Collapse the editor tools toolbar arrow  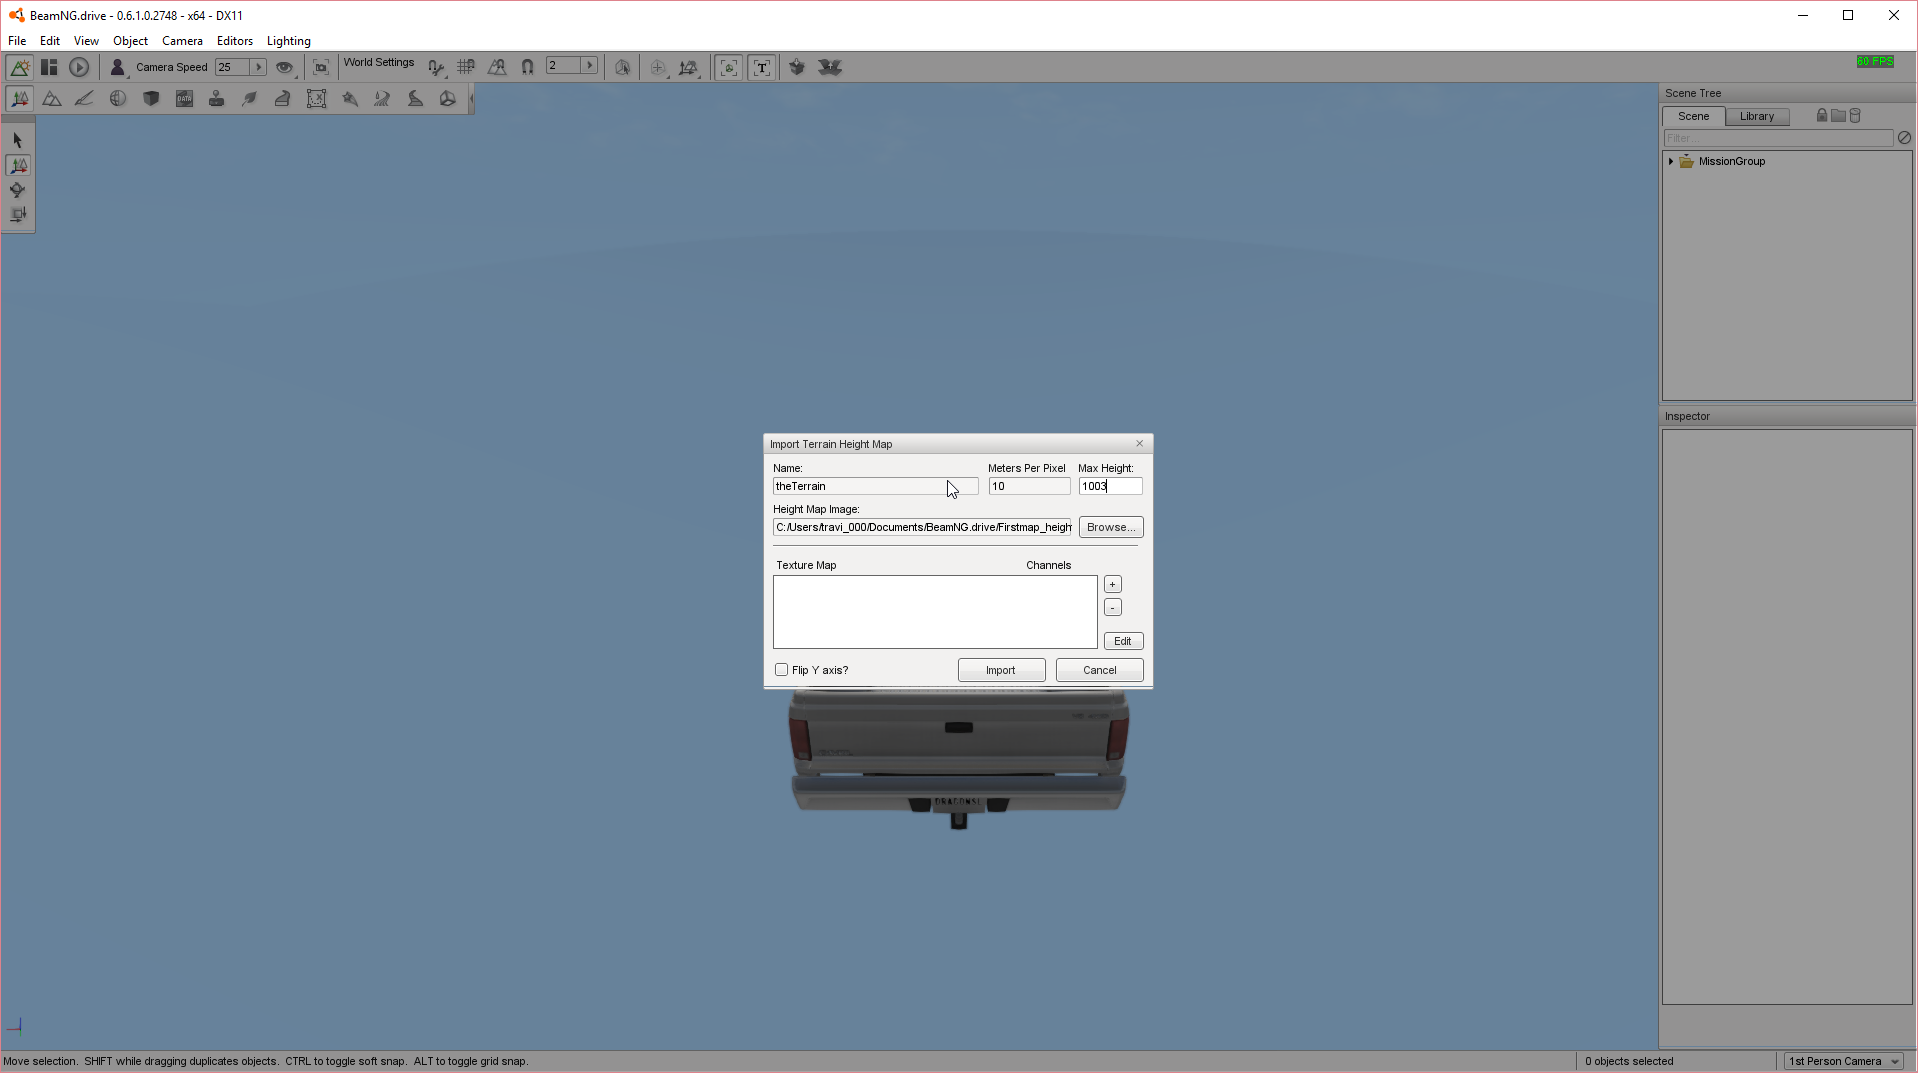pos(471,99)
